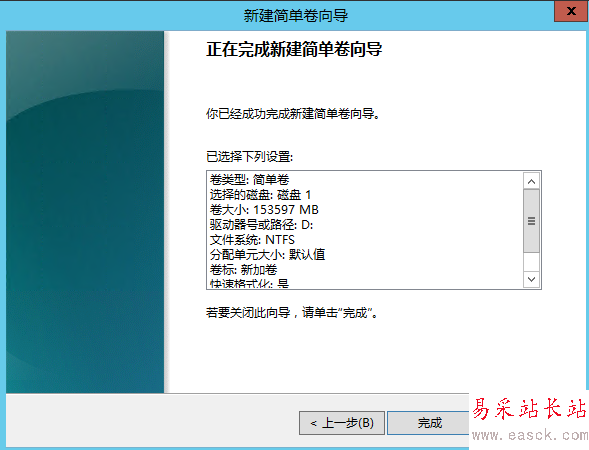
Task: Close the 新建简单卷向导 window
Action: 571,11
